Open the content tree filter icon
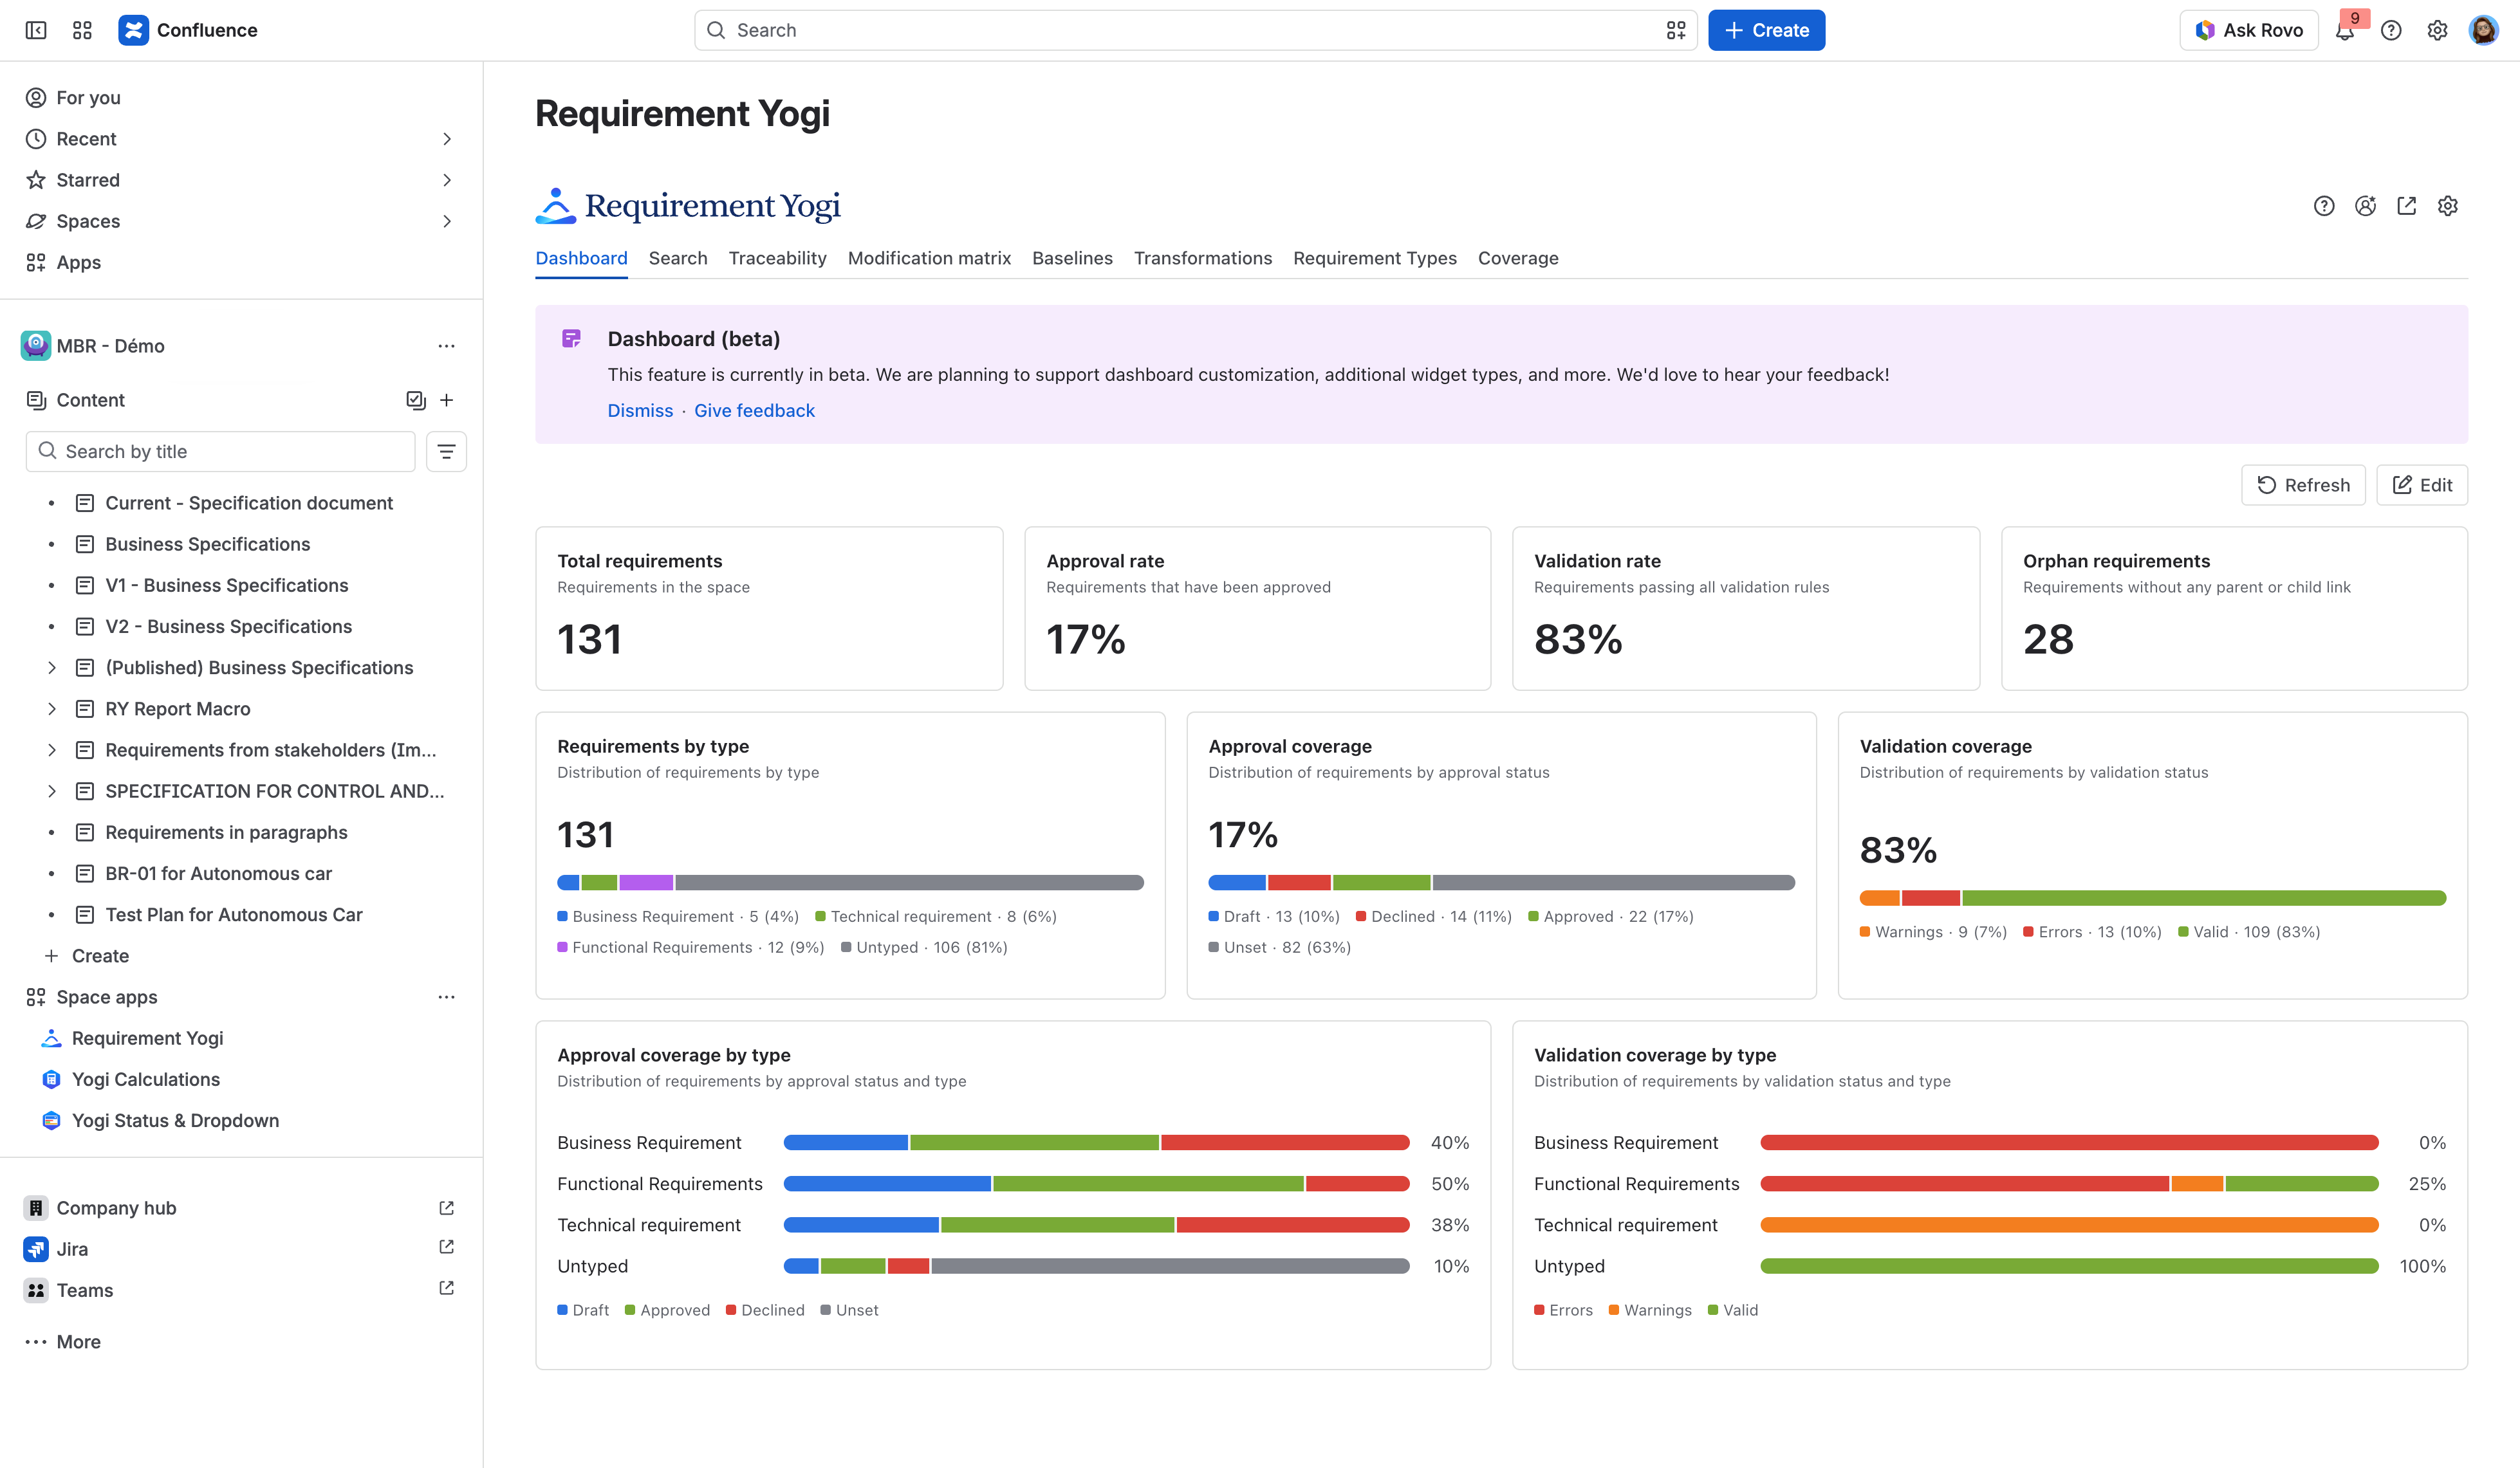Screen dimensions: 2520x1468 [446, 452]
